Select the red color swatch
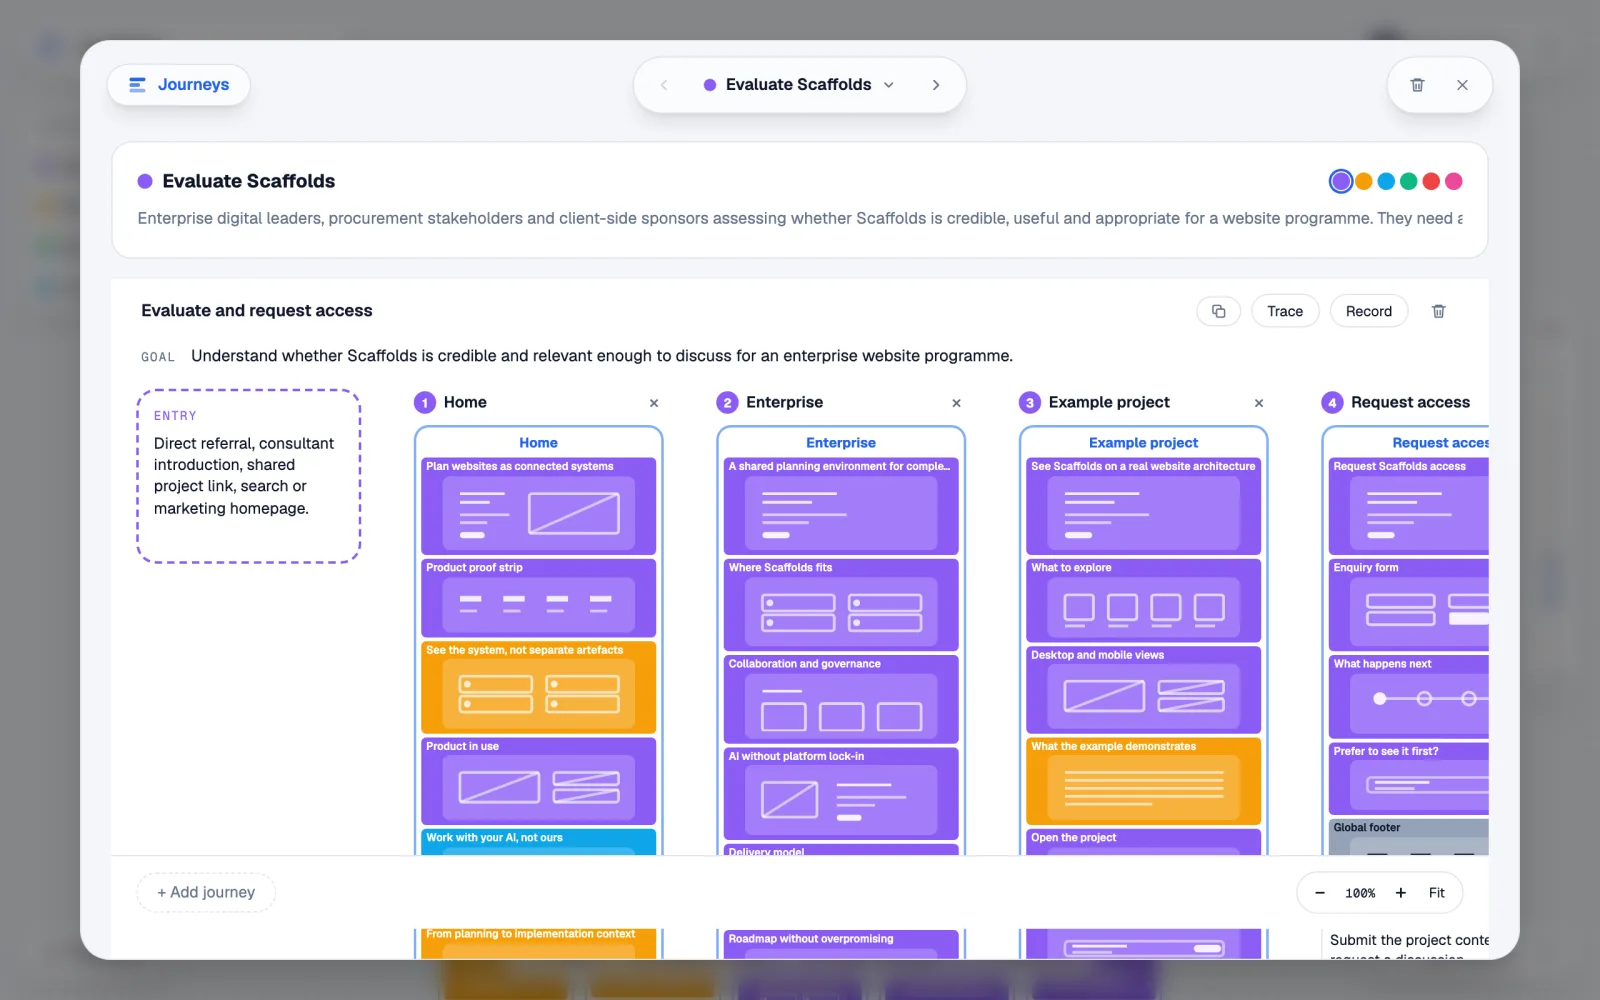 [x=1431, y=181]
